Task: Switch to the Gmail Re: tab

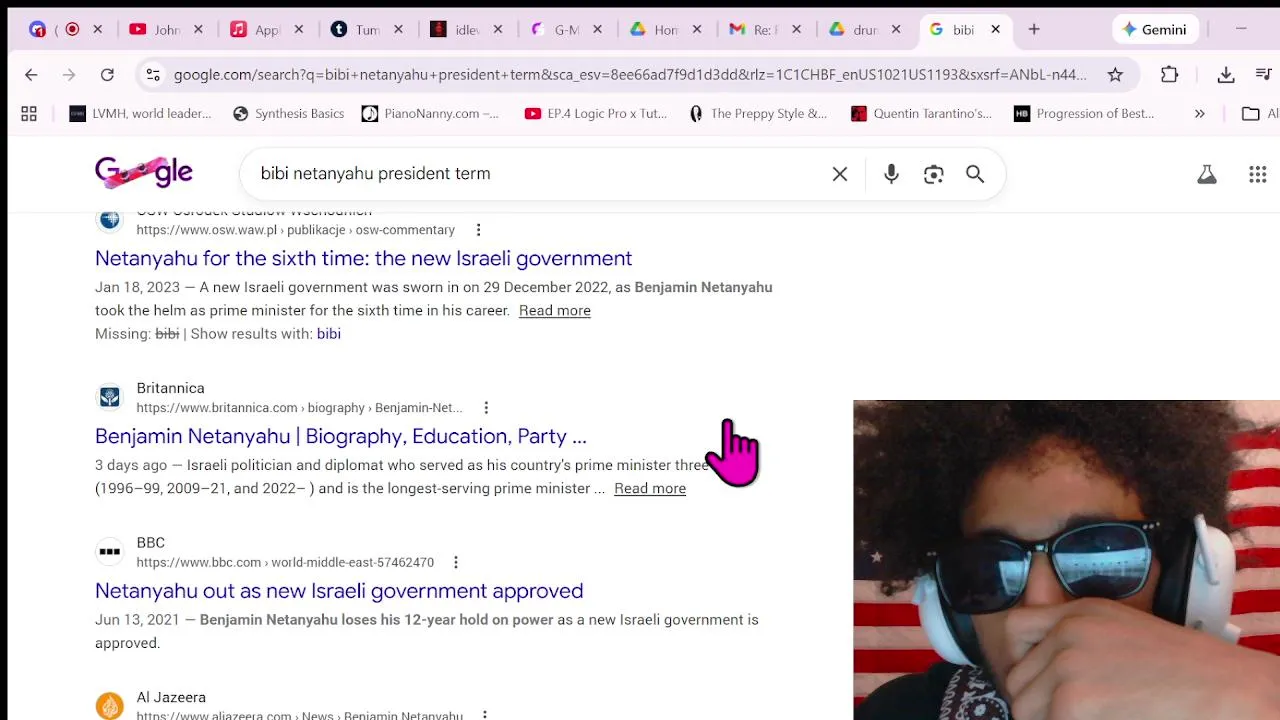Action: (x=765, y=30)
